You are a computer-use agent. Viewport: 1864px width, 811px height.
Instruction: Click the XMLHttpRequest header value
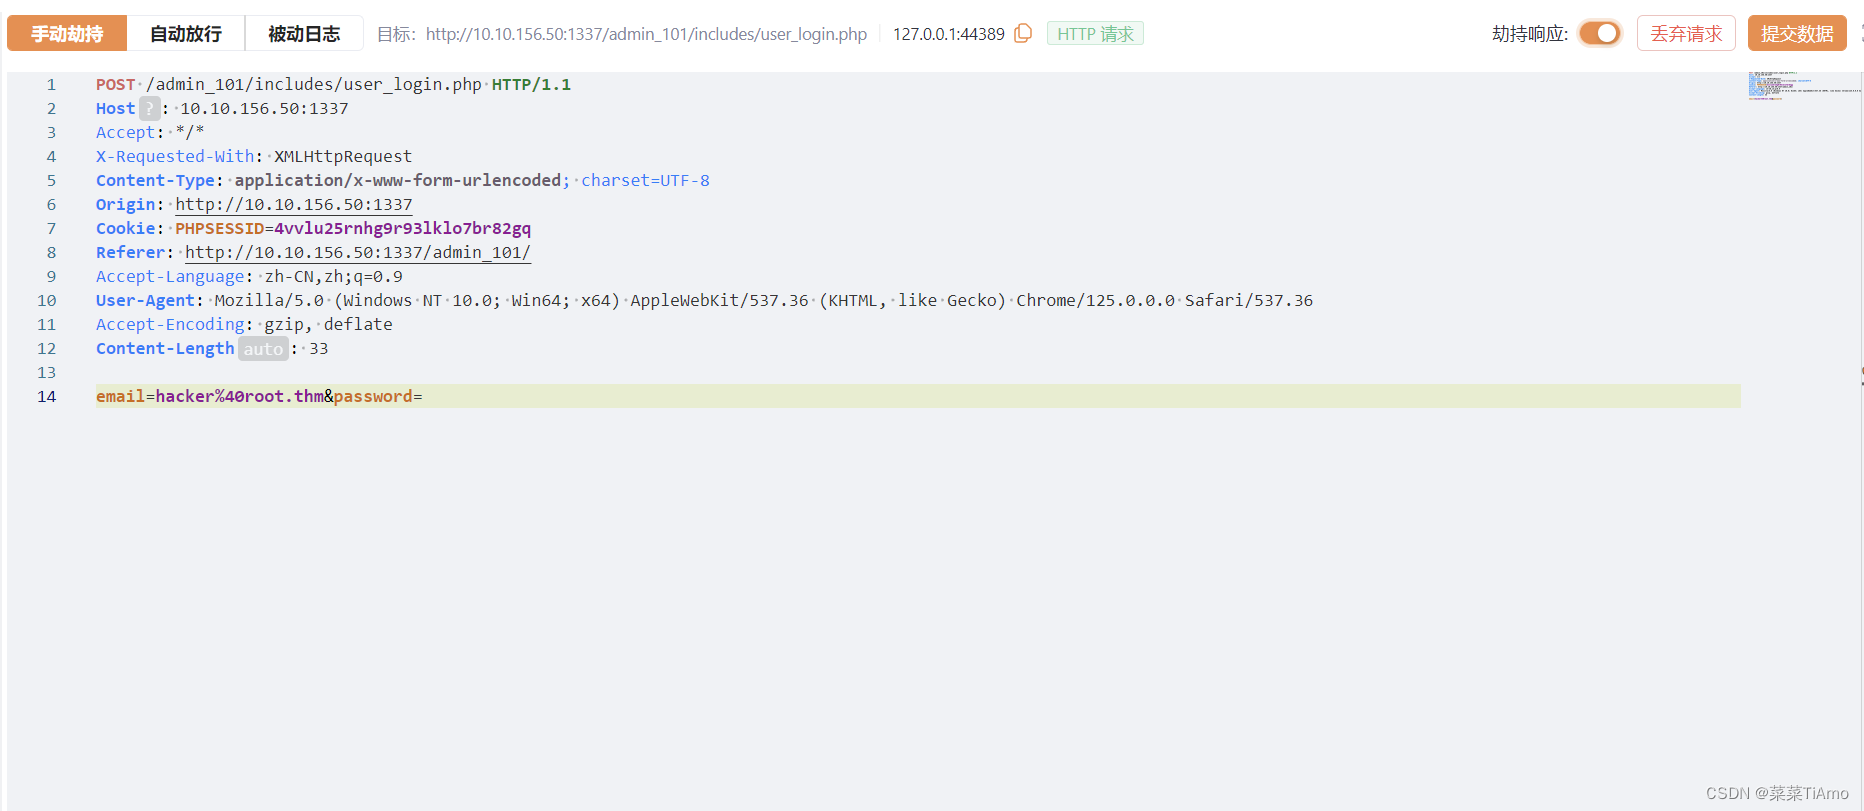pyautogui.click(x=343, y=156)
